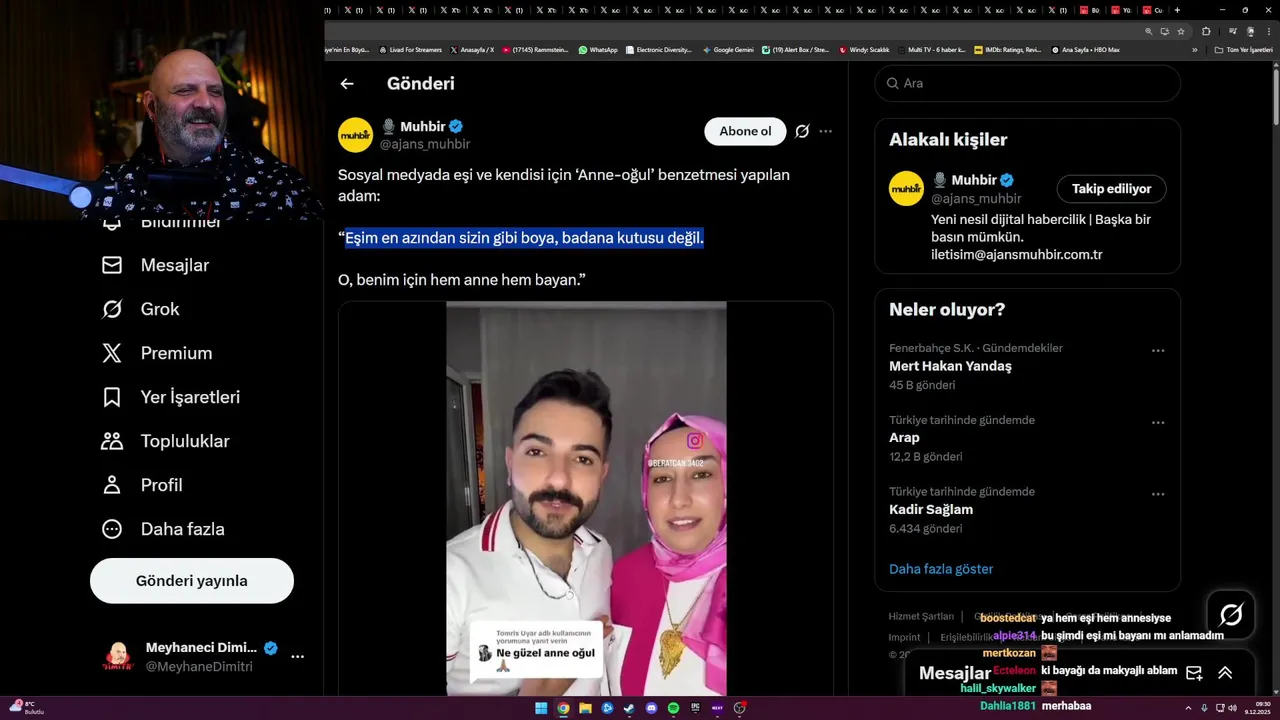
Task: Open the browser extensions puzzle icon
Action: click(1206, 31)
